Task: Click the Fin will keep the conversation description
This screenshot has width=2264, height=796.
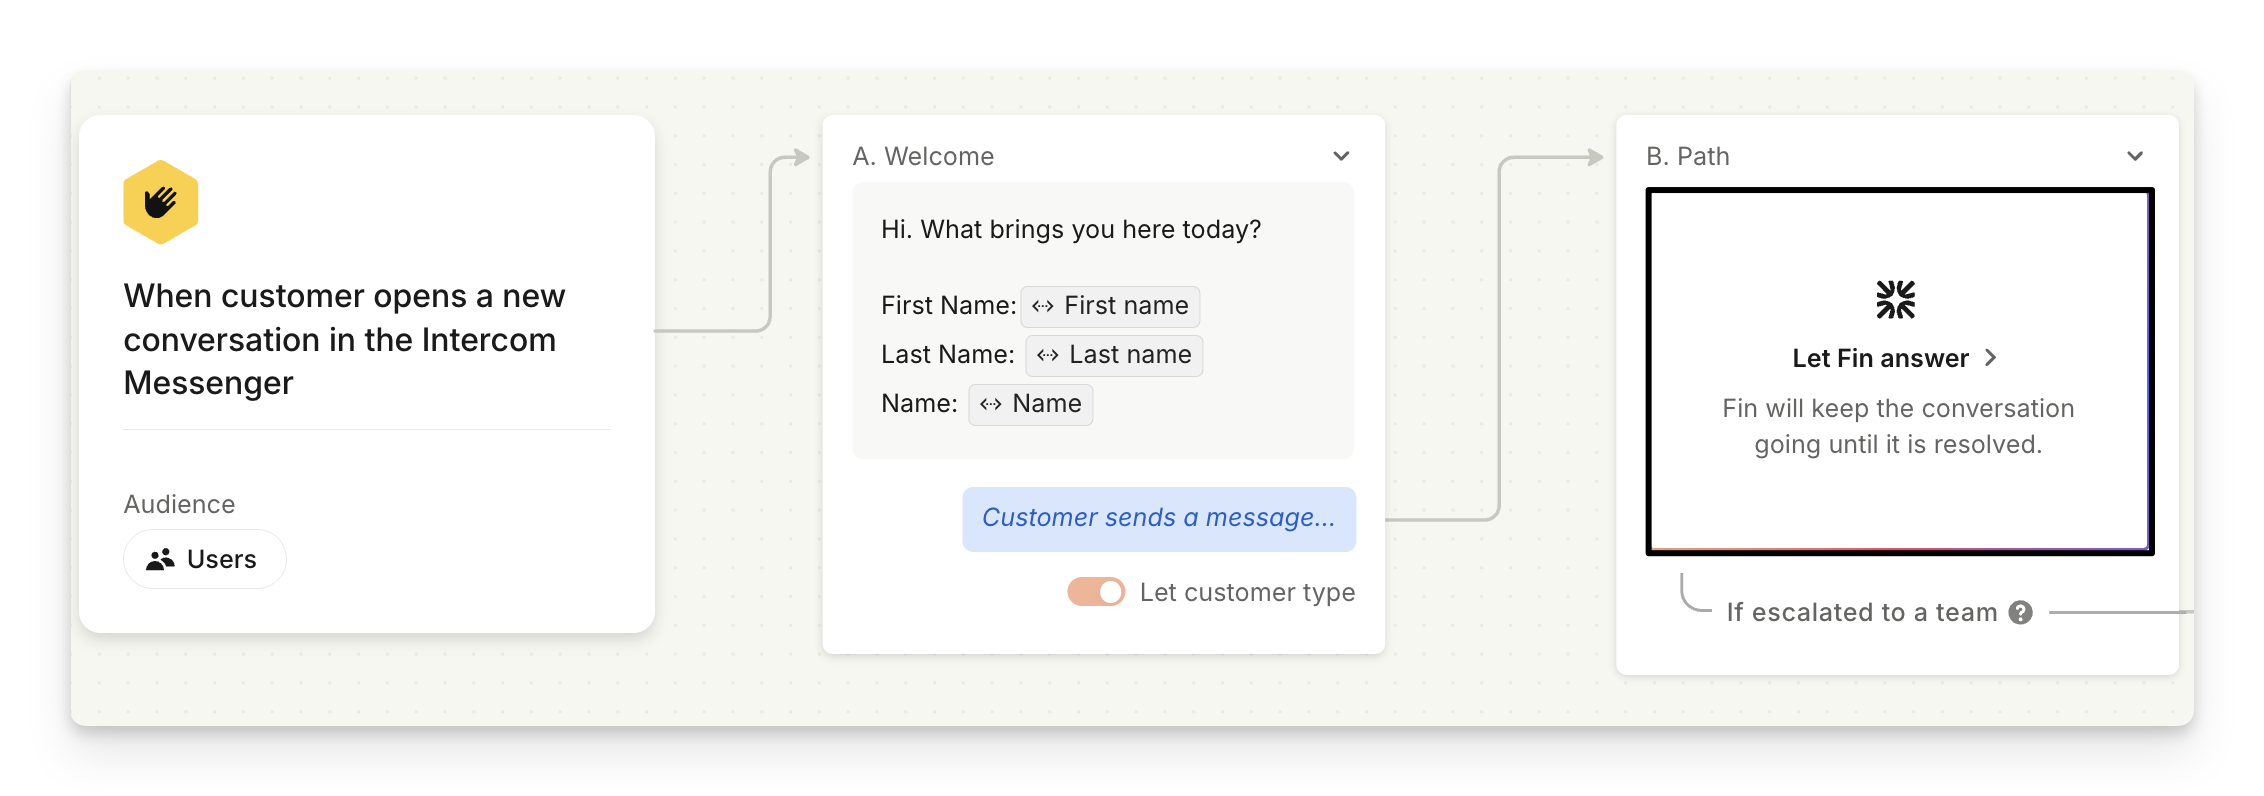Action: point(1898,426)
